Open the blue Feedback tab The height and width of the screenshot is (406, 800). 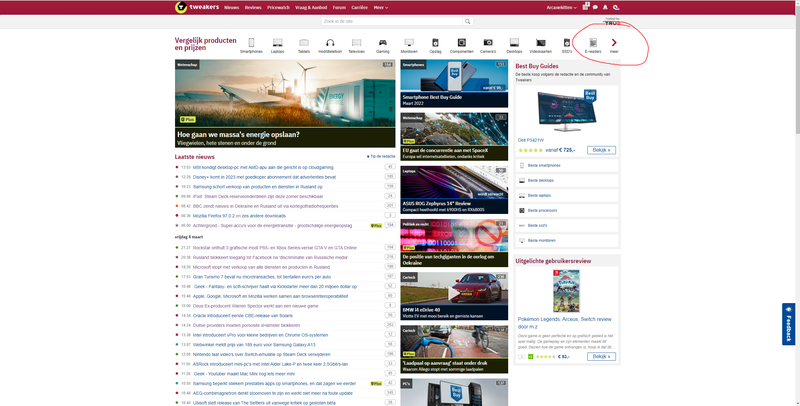pos(788,324)
